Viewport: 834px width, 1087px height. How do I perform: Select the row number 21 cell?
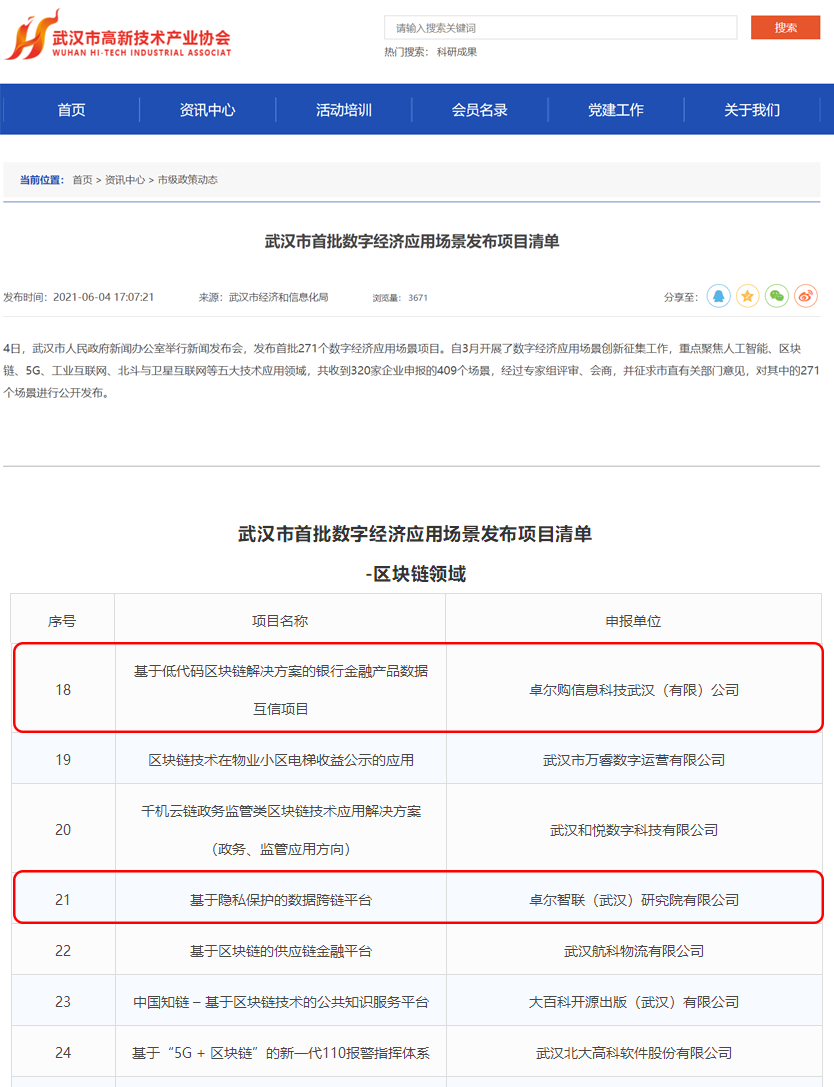pyautogui.click(x=63, y=899)
